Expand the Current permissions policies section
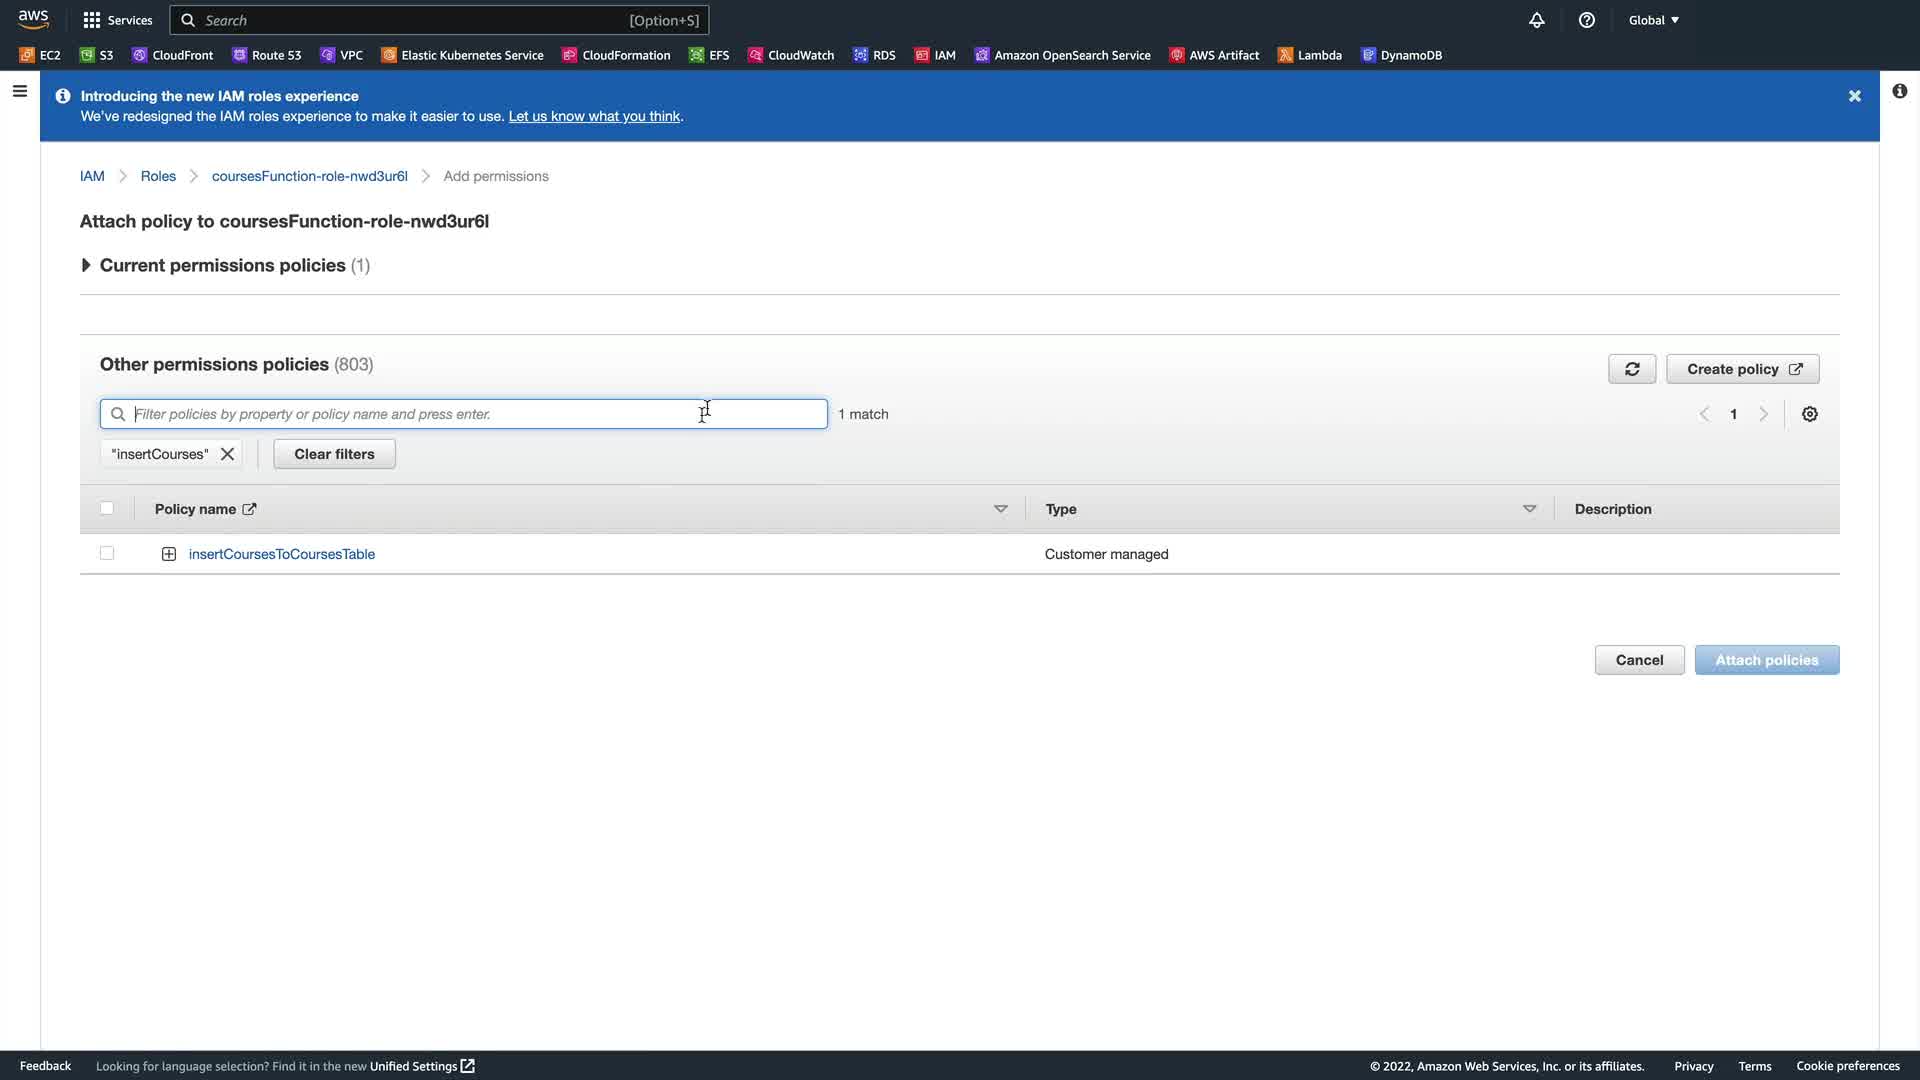 86,265
